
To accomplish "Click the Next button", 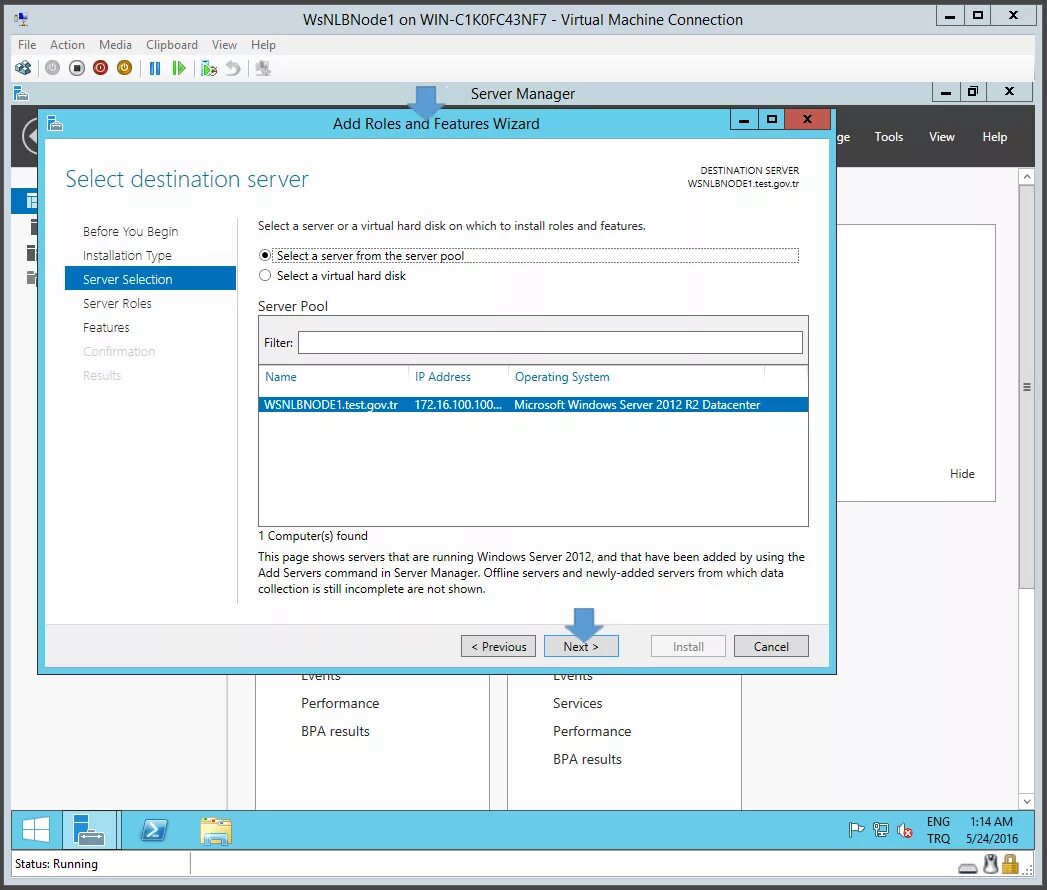I will (581, 646).
